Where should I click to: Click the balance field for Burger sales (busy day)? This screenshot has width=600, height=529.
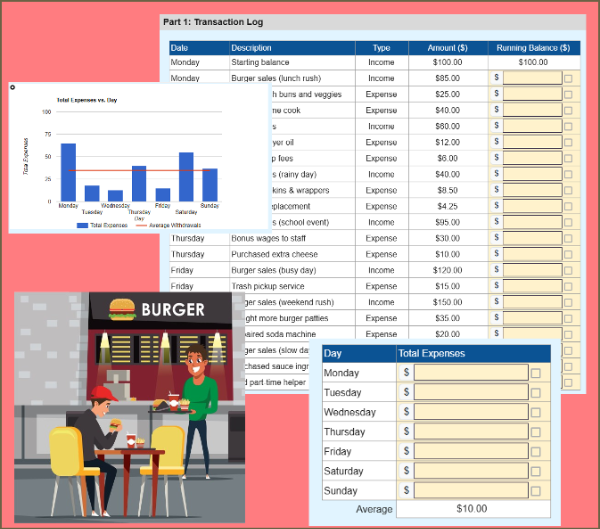click(x=532, y=270)
